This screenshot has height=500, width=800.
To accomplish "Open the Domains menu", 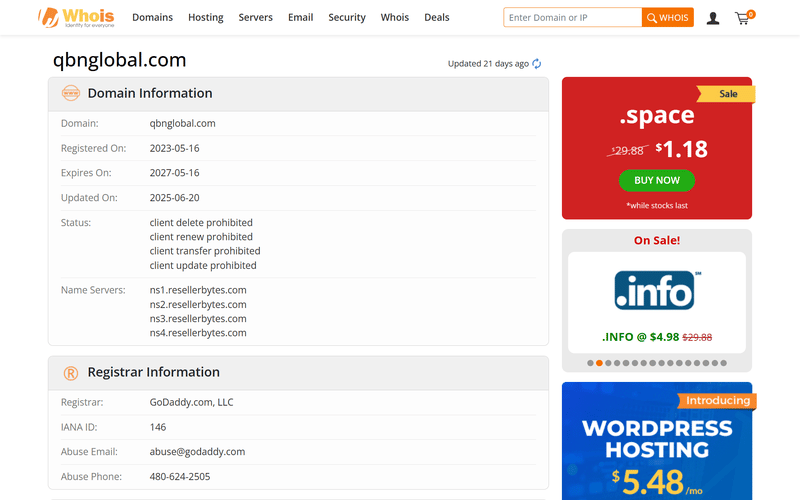I will [153, 17].
